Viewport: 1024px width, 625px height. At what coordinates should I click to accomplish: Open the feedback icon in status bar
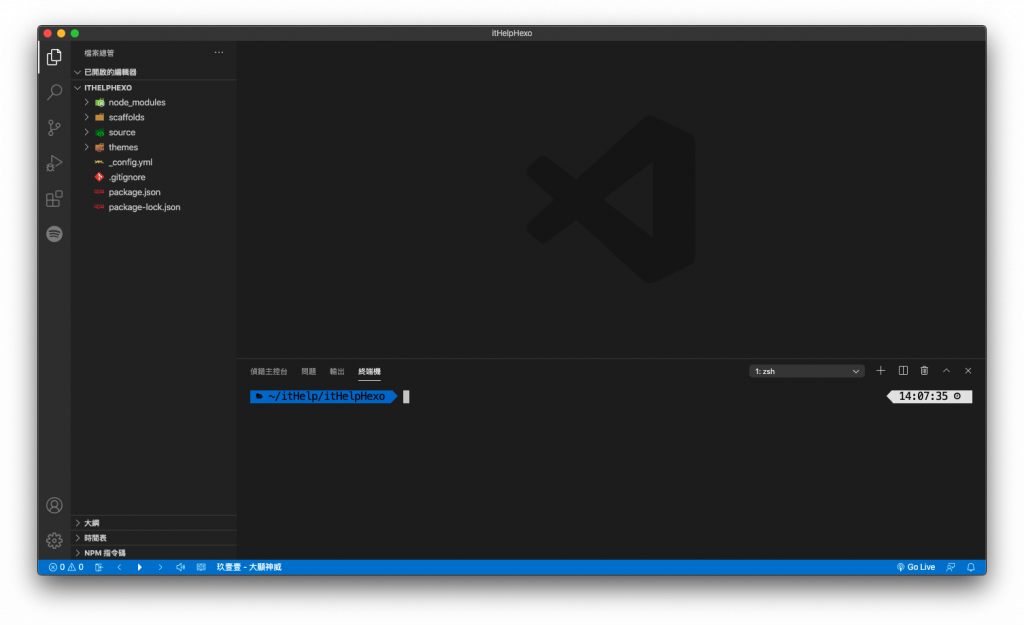coord(951,567)
